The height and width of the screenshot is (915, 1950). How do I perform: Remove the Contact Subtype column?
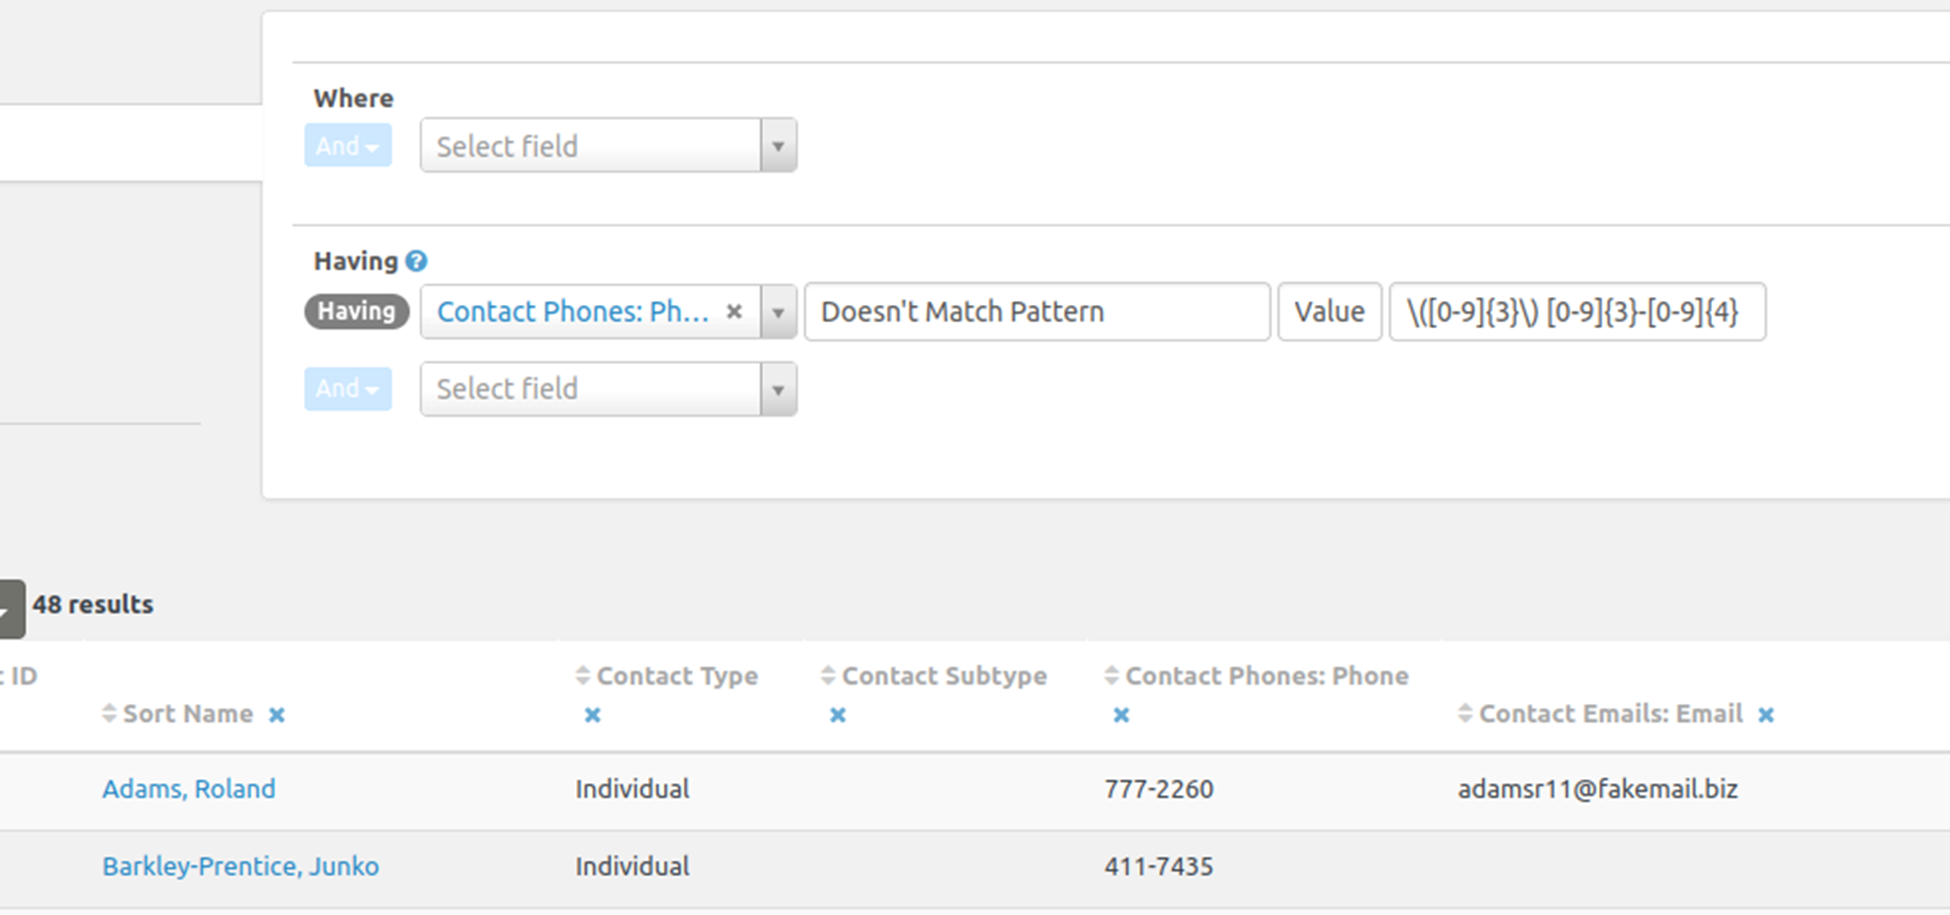(838, 715)
